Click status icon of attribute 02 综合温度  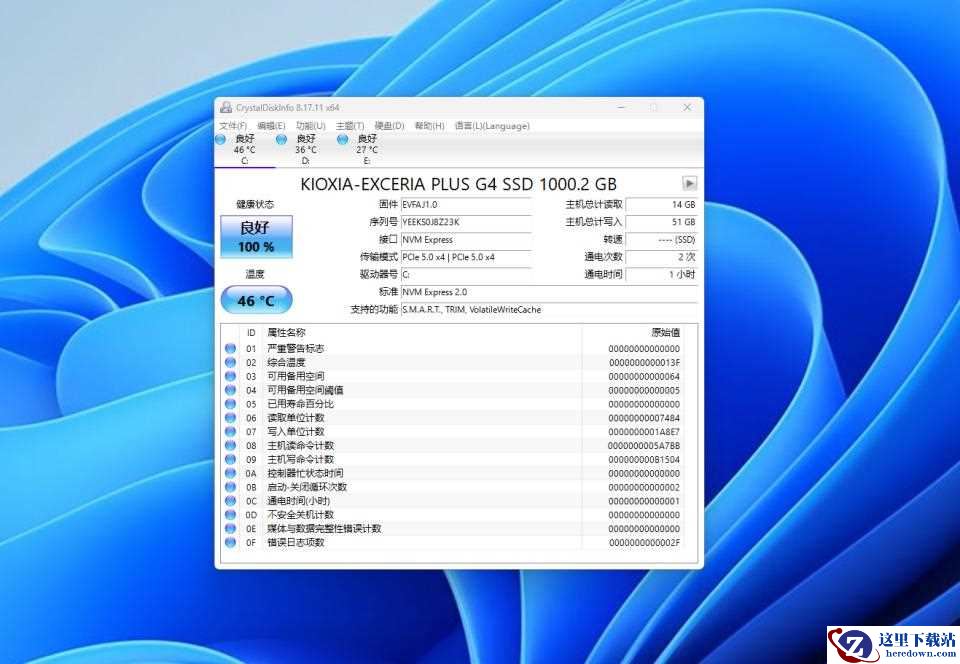(230, 362)
